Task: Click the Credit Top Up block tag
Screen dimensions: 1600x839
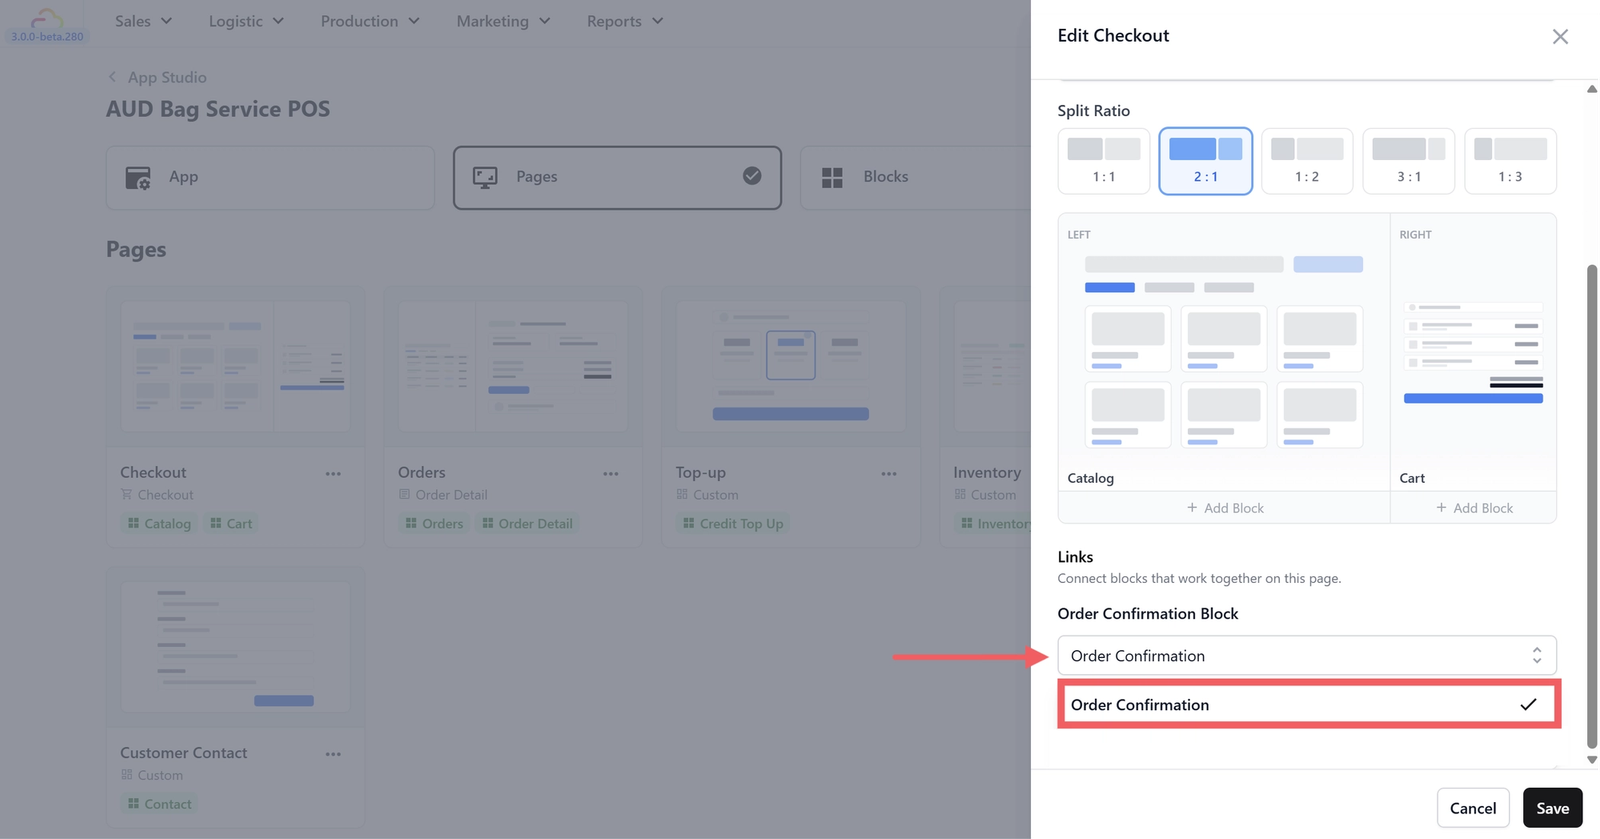Action: [733, 523]
